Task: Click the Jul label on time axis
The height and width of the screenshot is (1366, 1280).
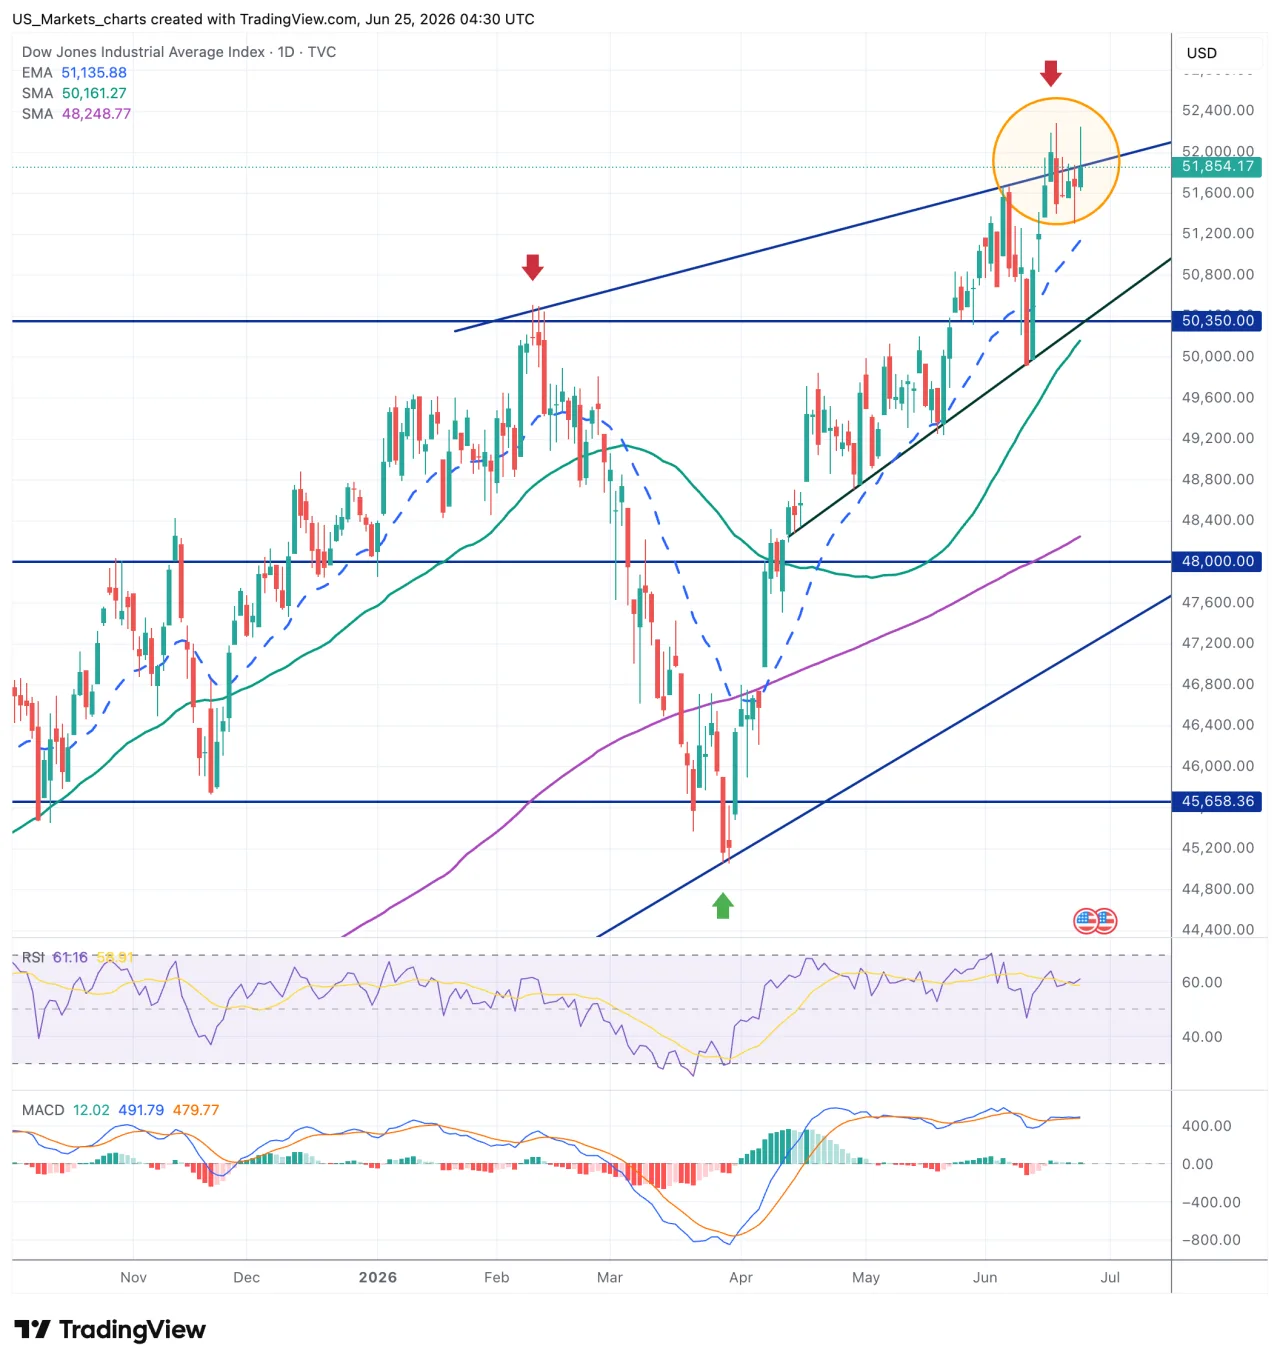Action: (1110, 1278)
